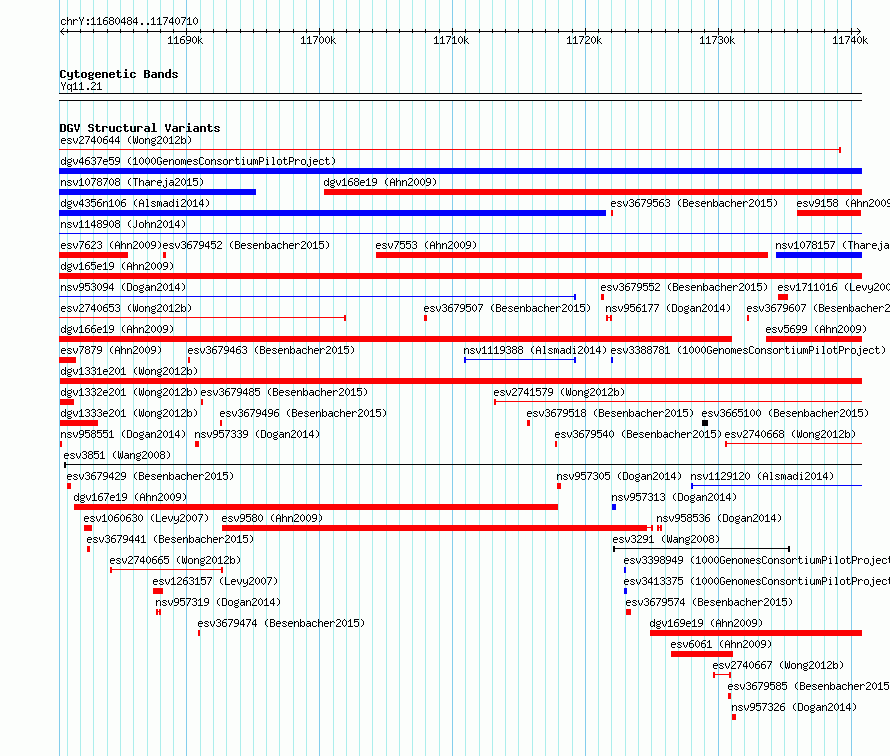Open esv3679463 (Besenbacher2015) label

271,350
